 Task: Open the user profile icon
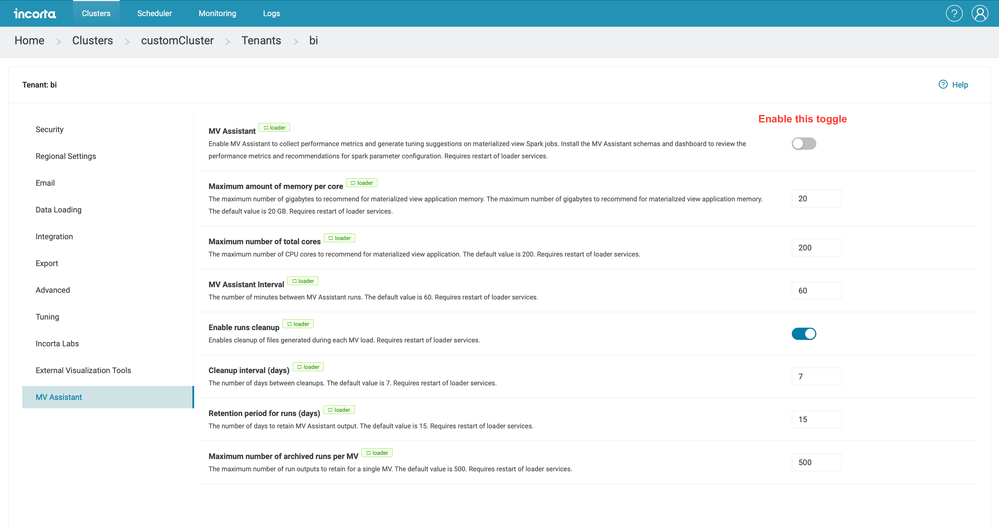[x=980, y=13]
